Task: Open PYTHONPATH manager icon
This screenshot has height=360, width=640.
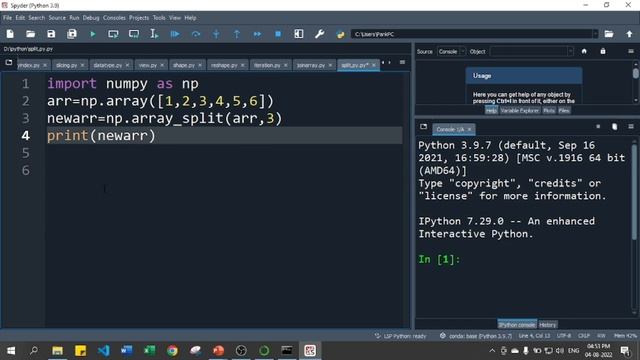Action: [x=340, y=34]
